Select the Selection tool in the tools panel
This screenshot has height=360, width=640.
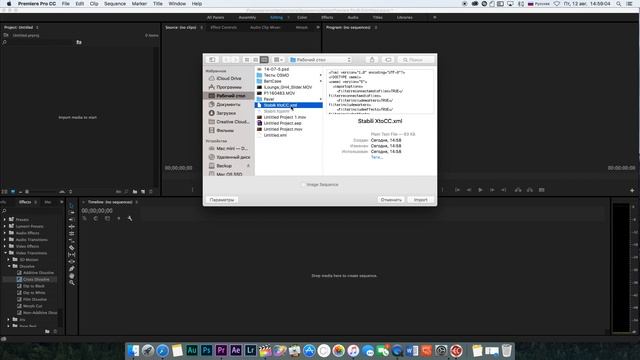(71, 205)
